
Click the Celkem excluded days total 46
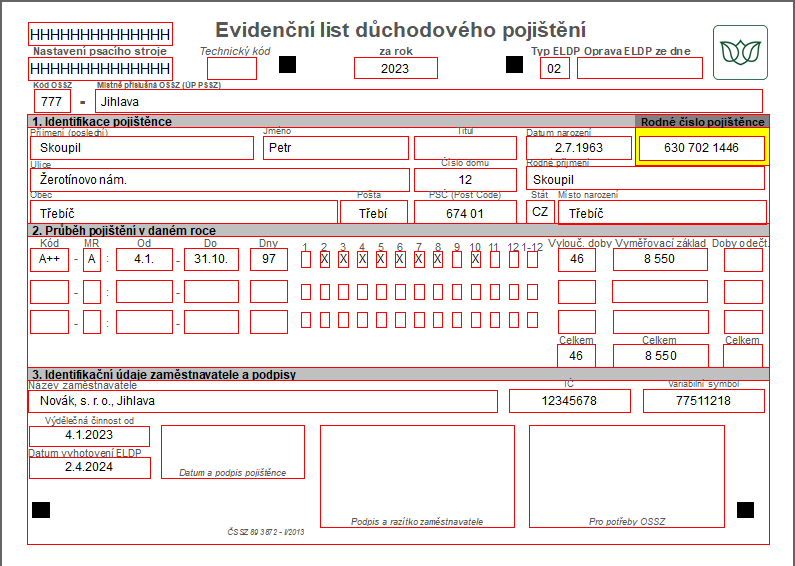pyautogui.click(x=576, y=356)
